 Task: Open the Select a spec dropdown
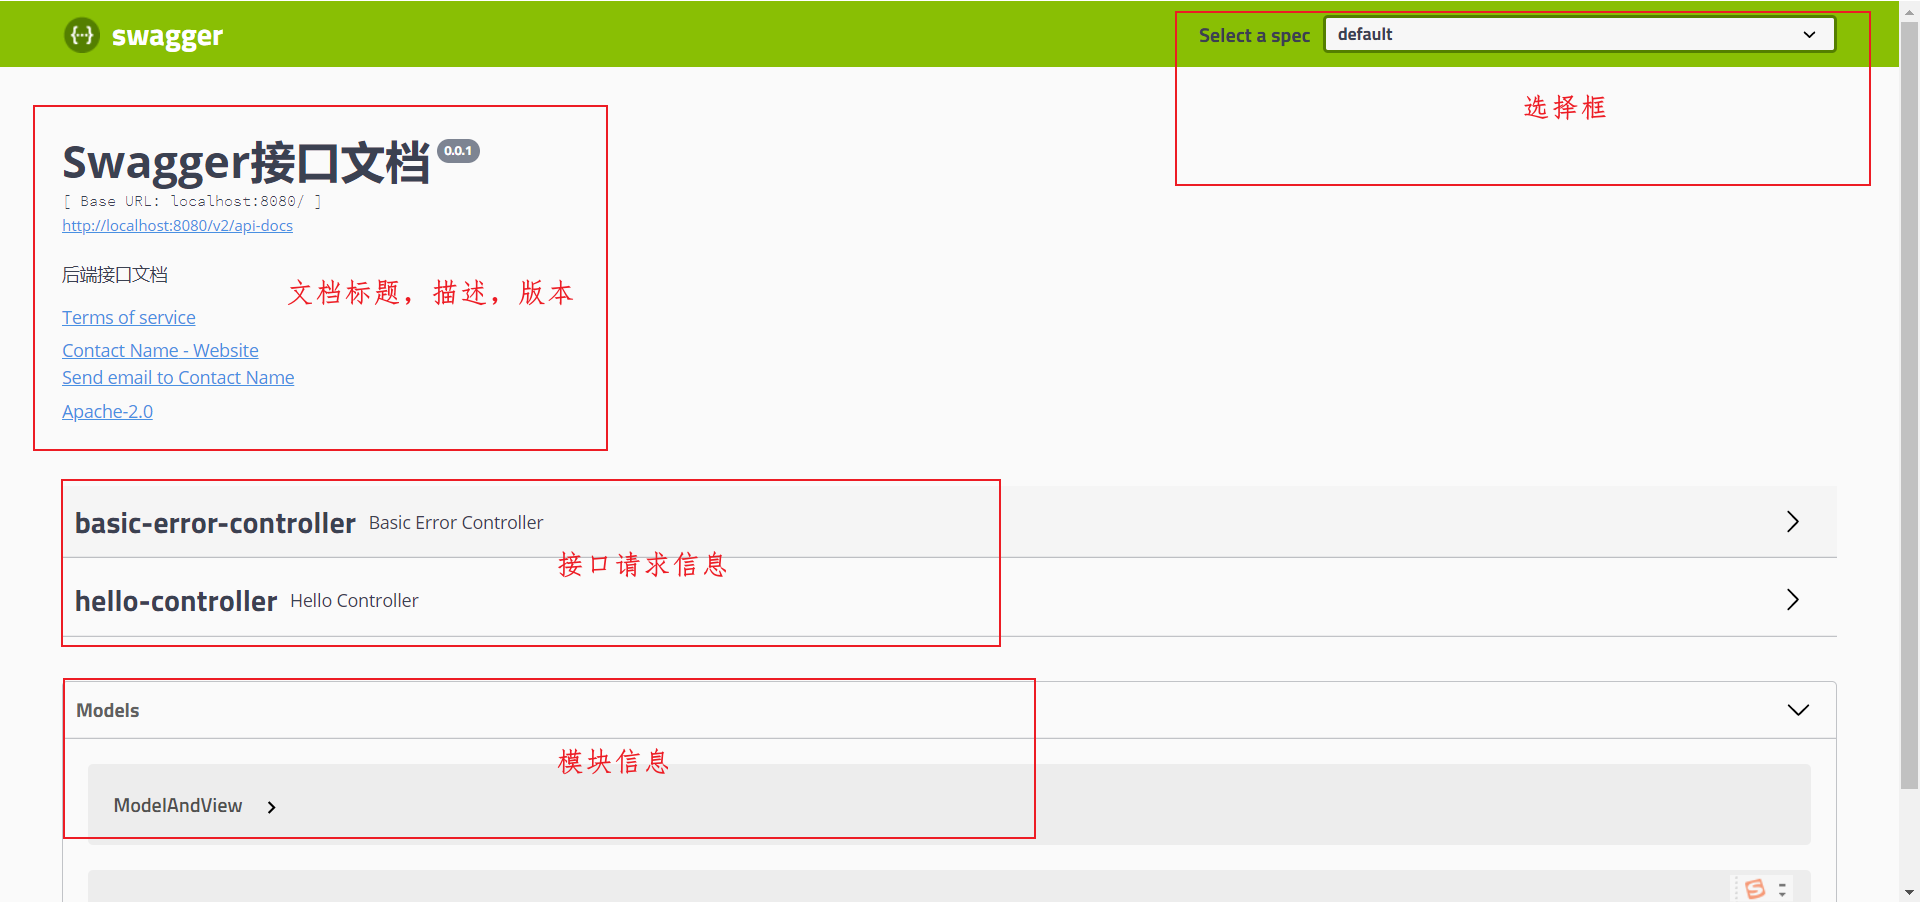(1579, 34)
